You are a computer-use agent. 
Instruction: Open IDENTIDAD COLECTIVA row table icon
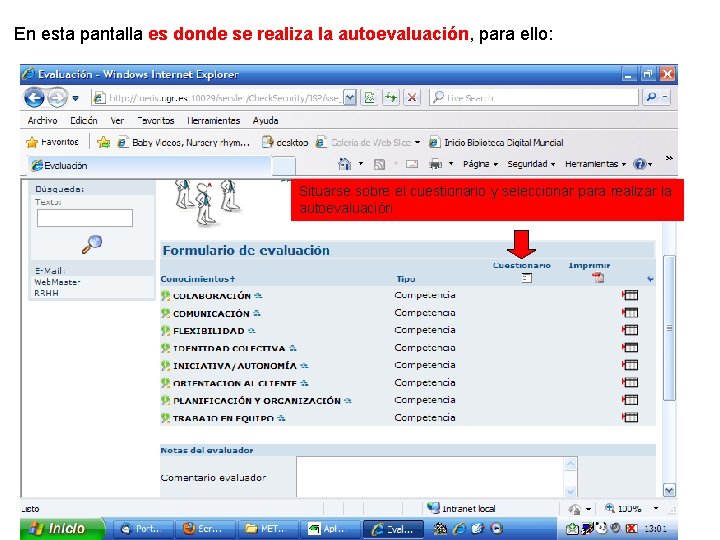(630, 347)
